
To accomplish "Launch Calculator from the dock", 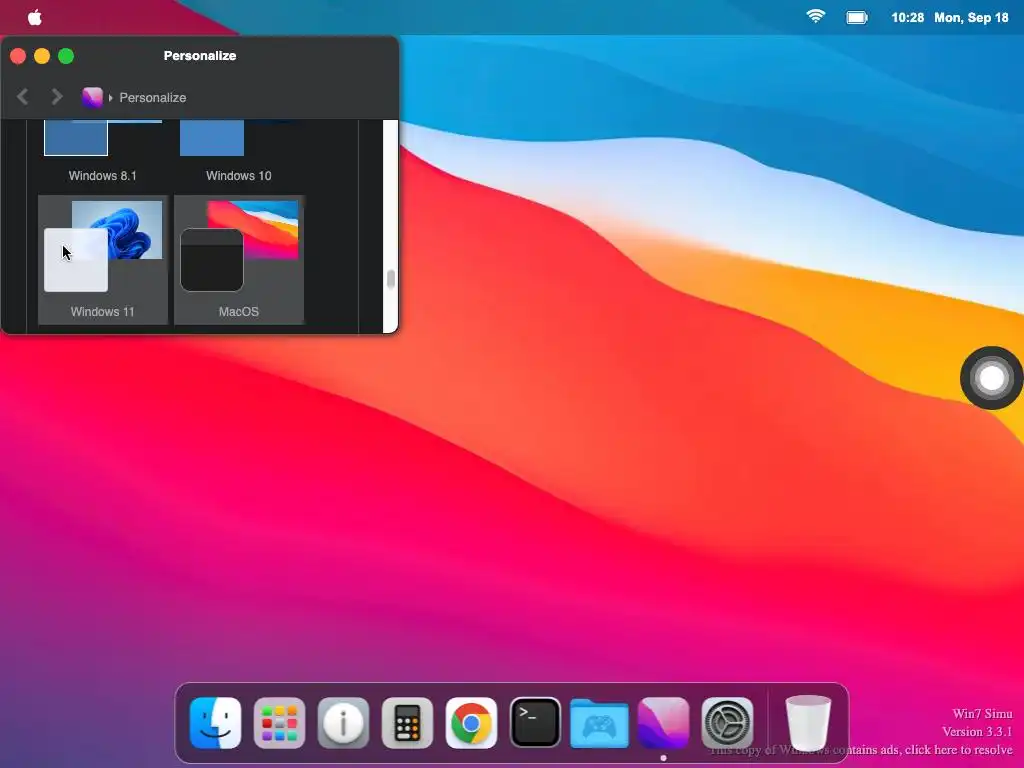I will click(407, 723).
